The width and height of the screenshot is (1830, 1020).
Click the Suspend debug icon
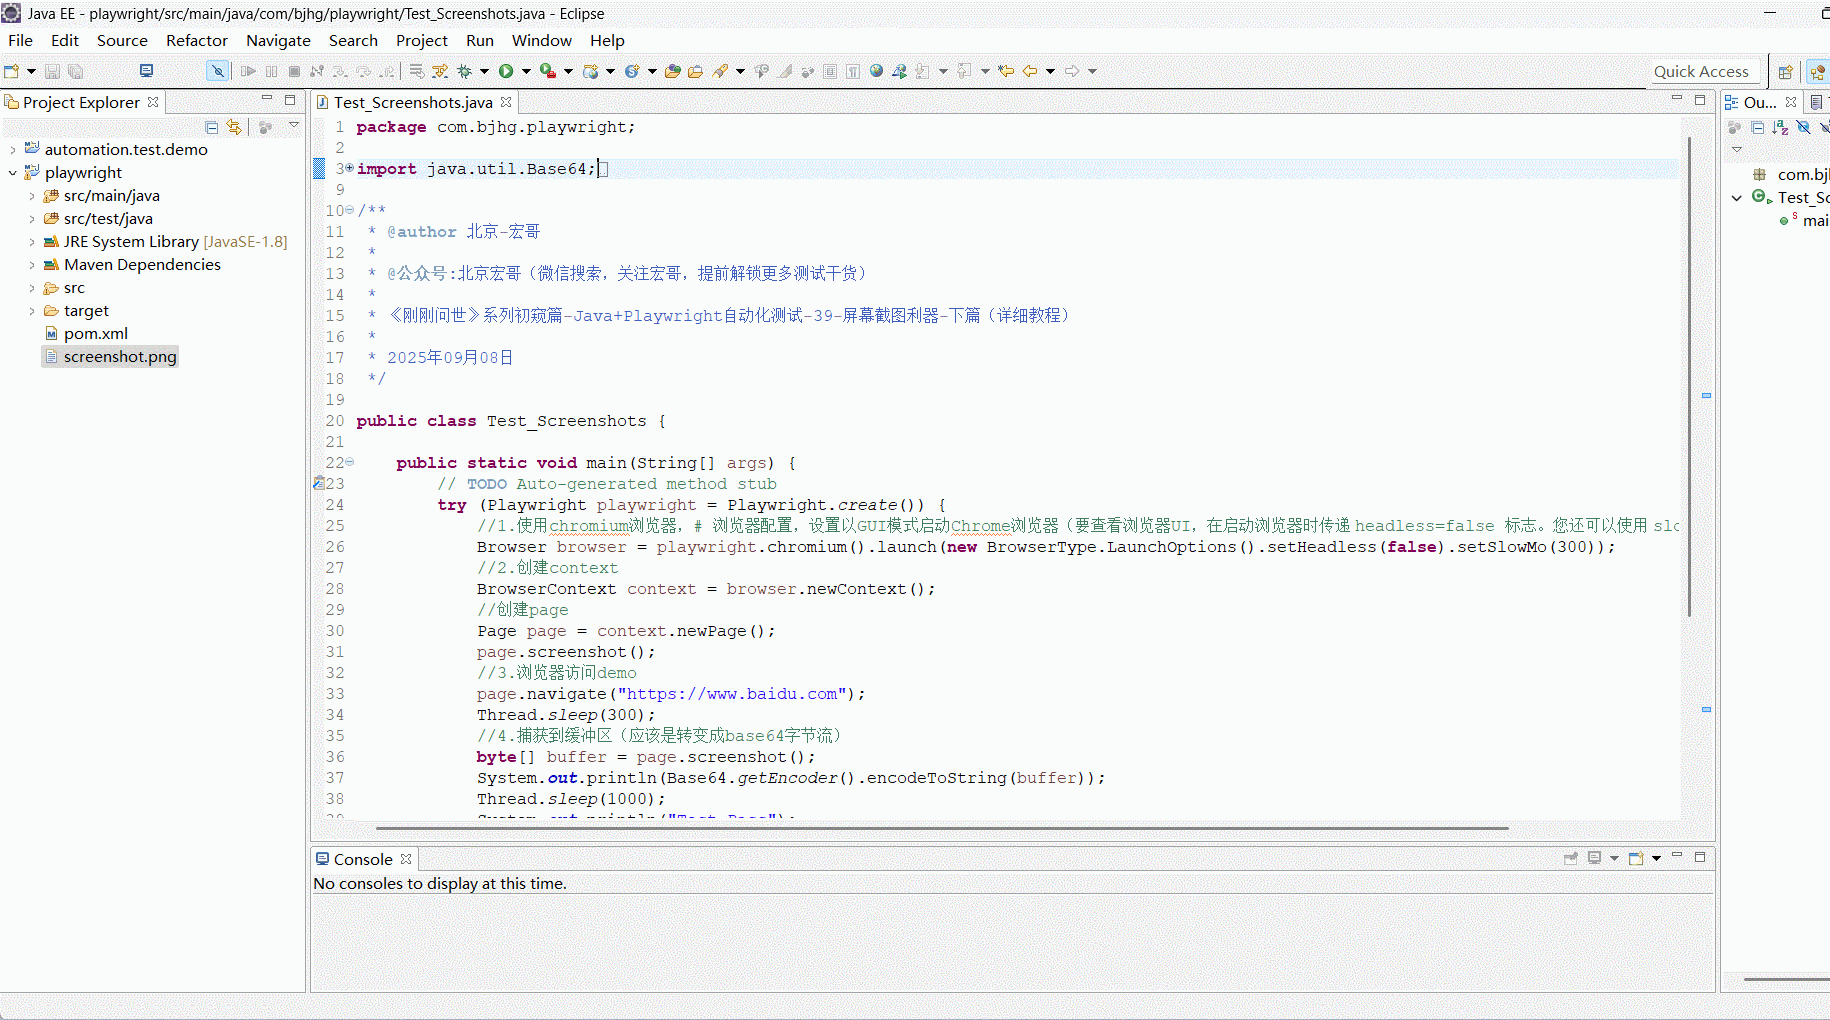[271, 71]
